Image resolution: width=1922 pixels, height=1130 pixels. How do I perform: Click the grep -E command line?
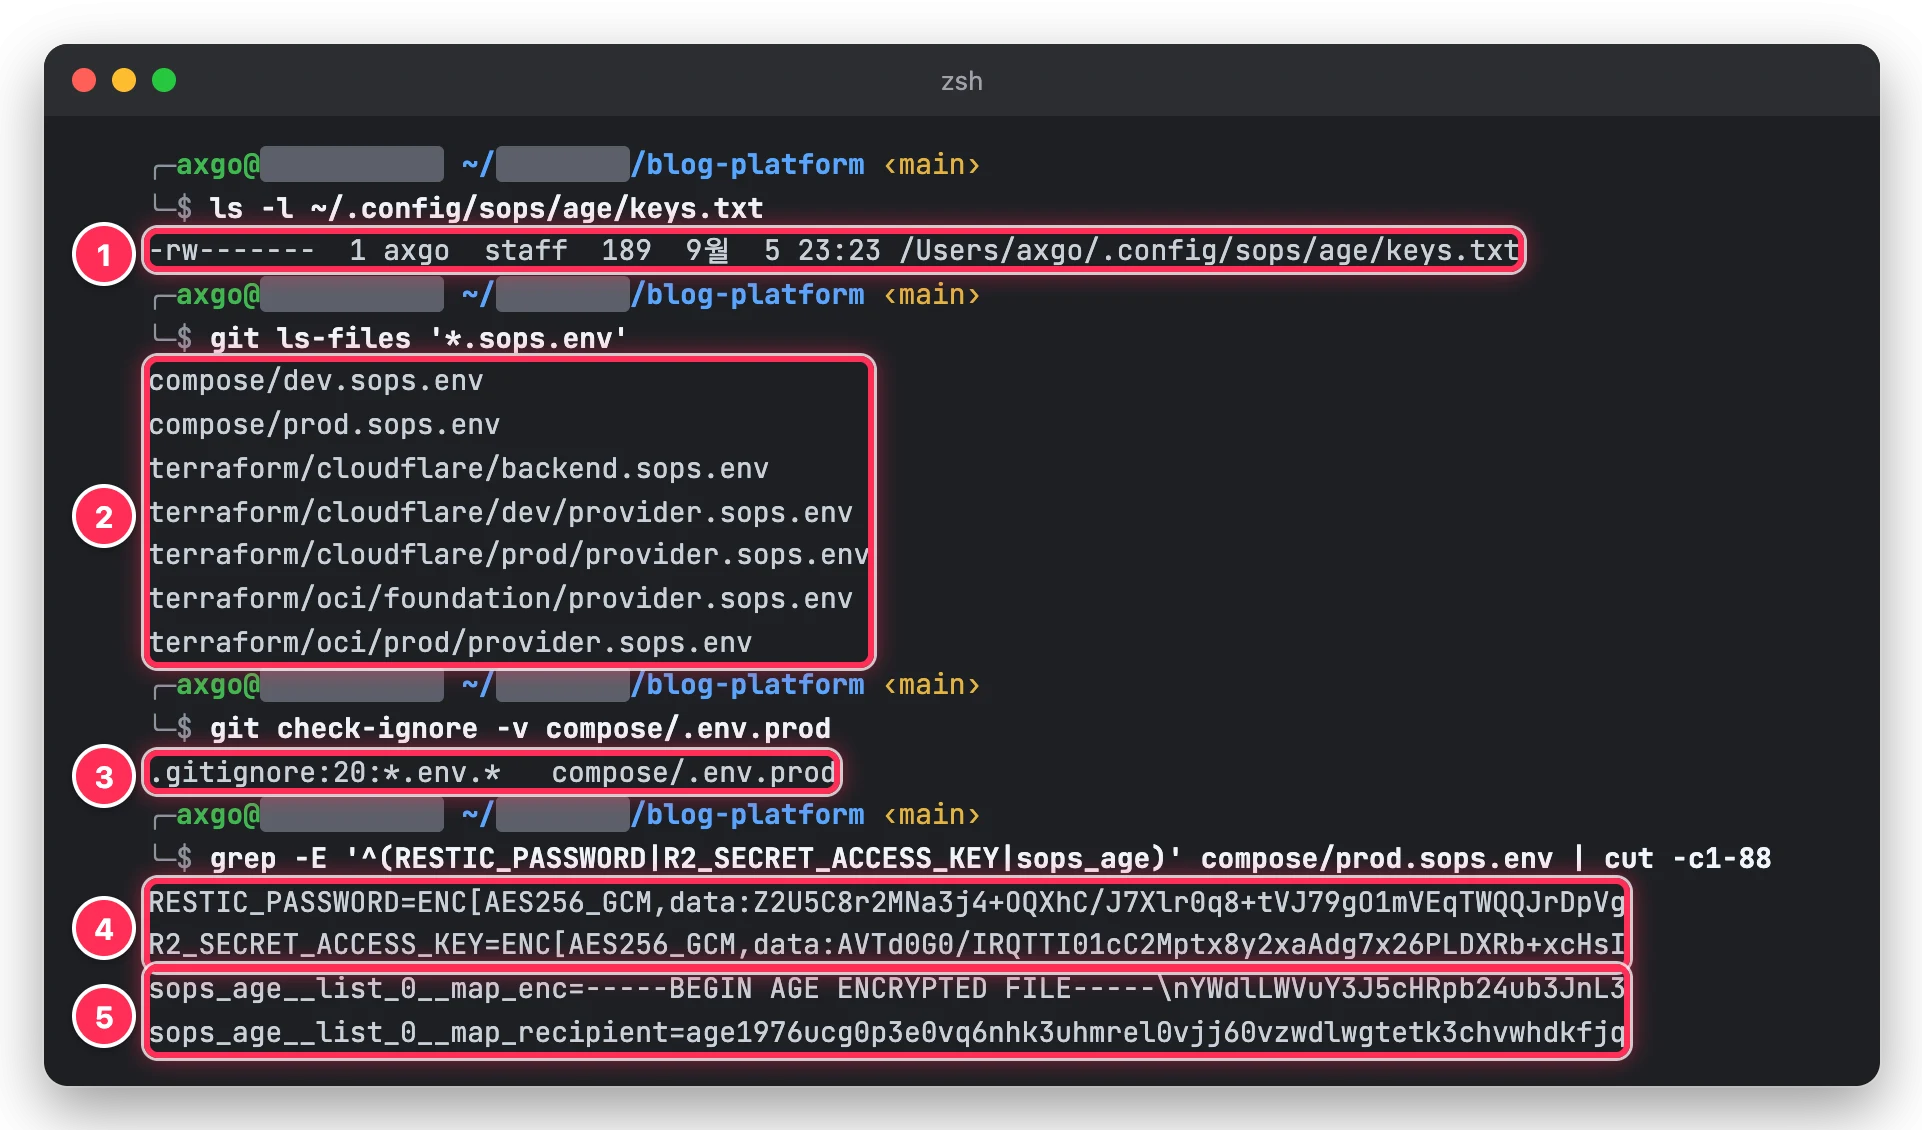[x=990, y=858]
